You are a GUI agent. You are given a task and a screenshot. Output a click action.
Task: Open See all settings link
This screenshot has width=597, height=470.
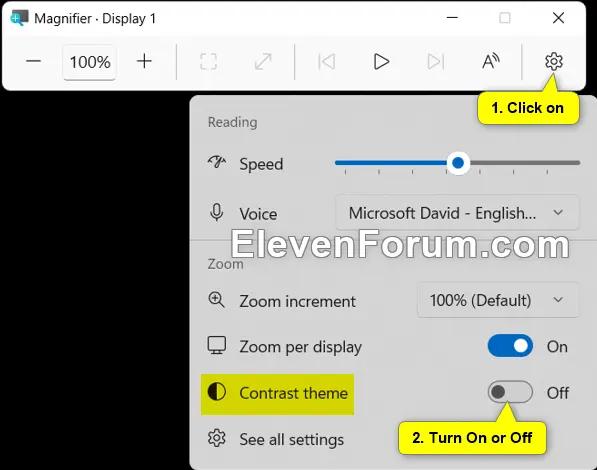pos(291,439)
